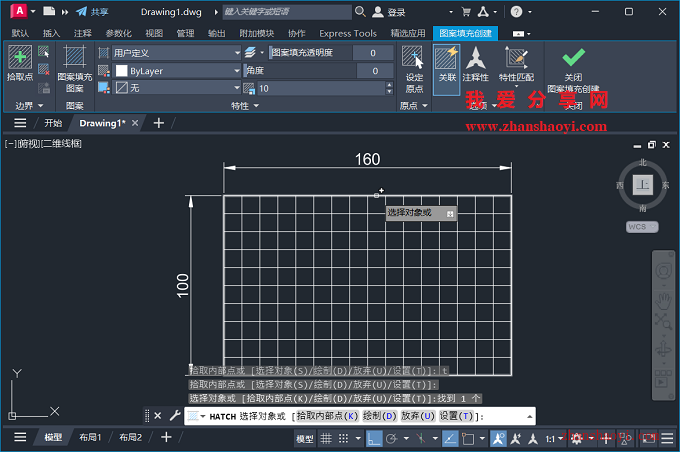Open the background color dropdown showing 无
Image resolution: width=680 pixels, height=452 pixels.
pos(176,88)
